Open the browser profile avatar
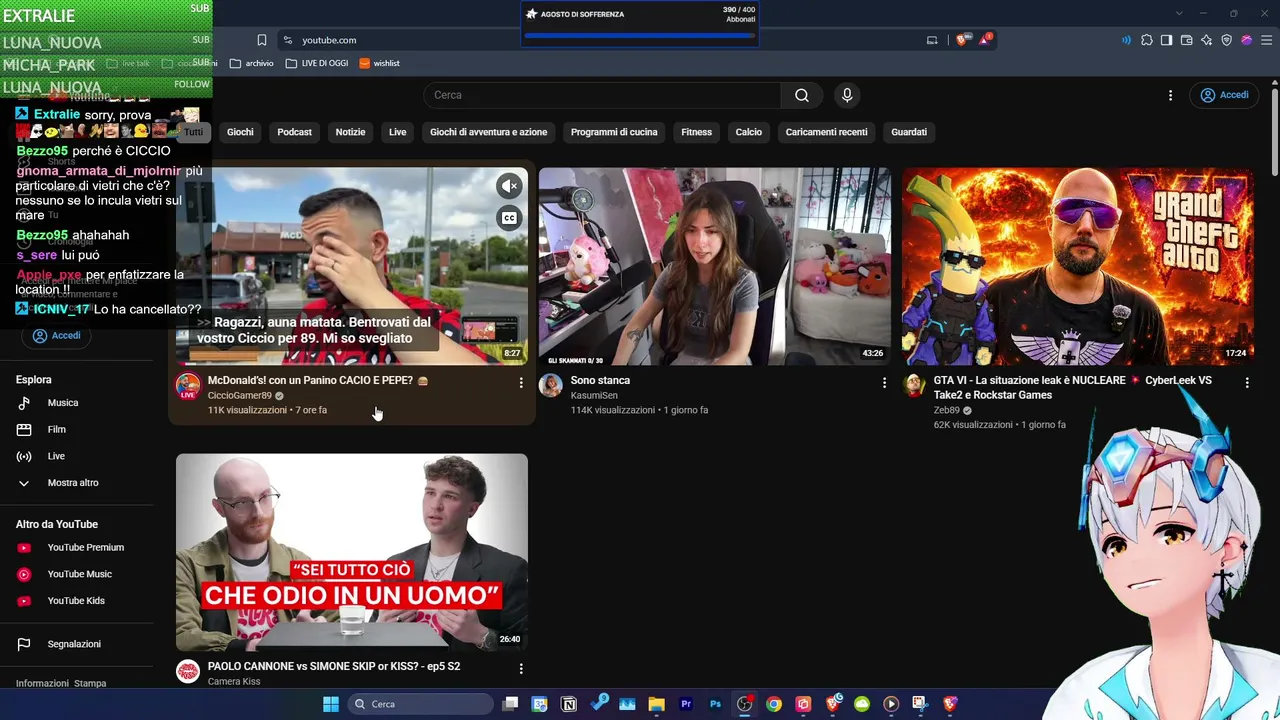This screenshot has height=720, width=1280. (1246, 40)
